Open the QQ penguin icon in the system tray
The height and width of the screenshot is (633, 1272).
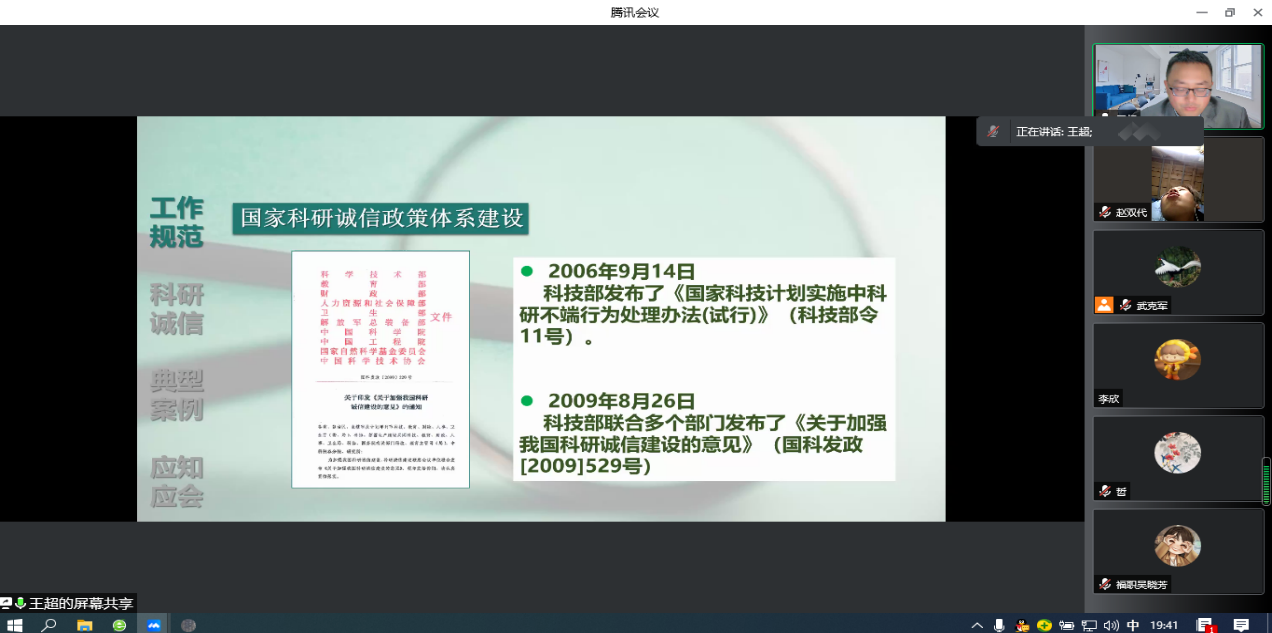(1022, 625)
